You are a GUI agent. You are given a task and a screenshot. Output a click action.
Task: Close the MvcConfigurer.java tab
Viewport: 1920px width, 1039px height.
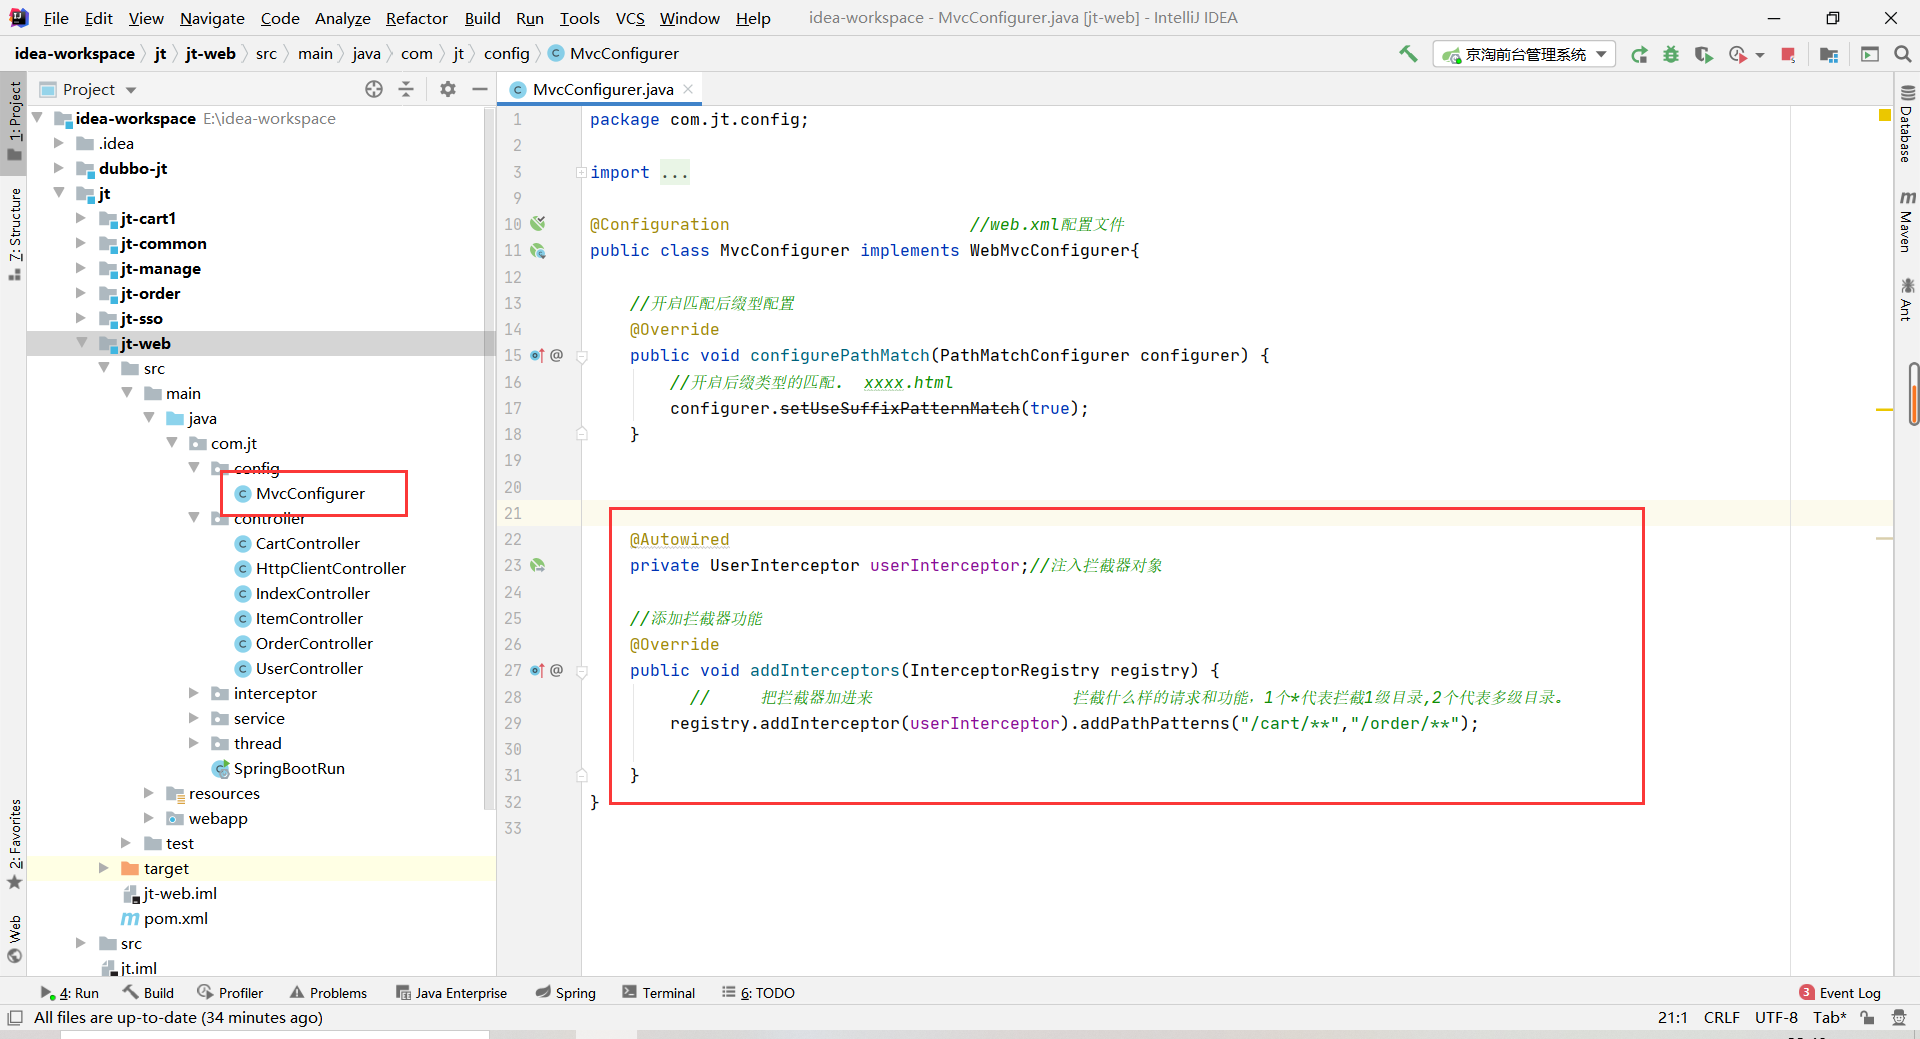(688, 89)
